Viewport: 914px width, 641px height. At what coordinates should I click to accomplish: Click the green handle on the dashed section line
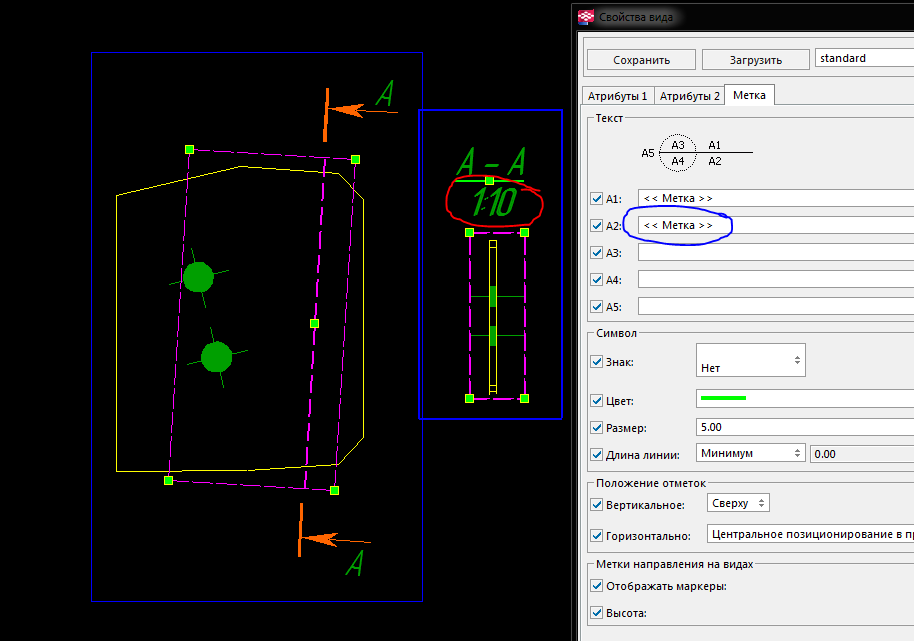point(314,323)
